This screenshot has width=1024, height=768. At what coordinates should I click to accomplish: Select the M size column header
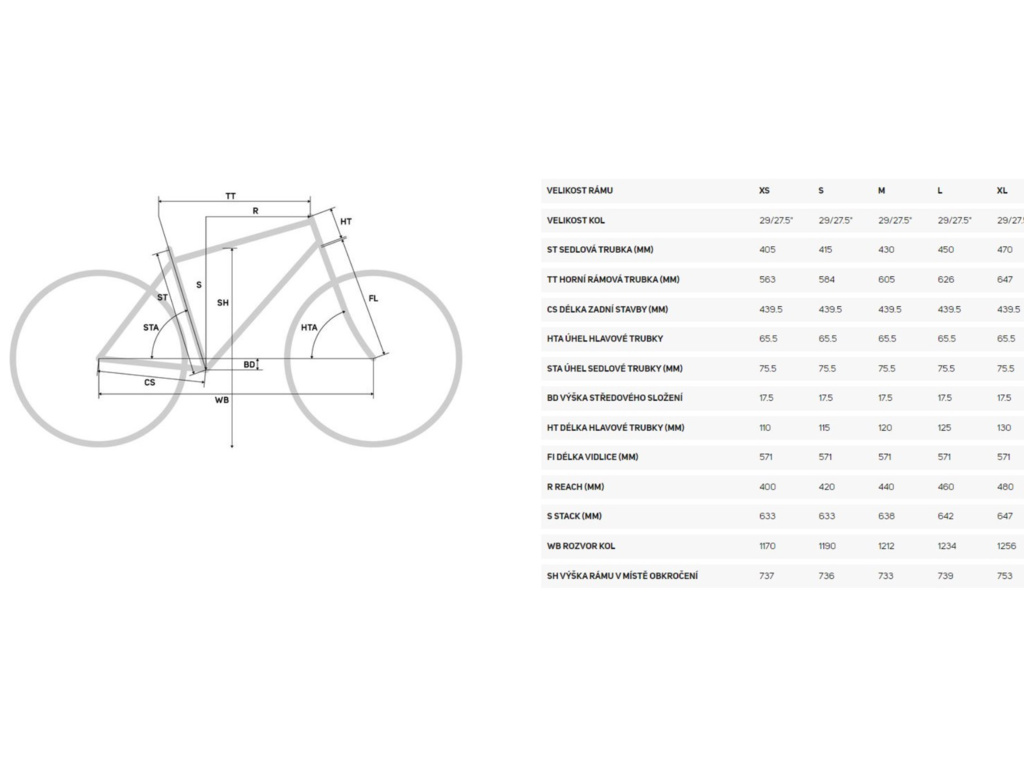[882, 189]
